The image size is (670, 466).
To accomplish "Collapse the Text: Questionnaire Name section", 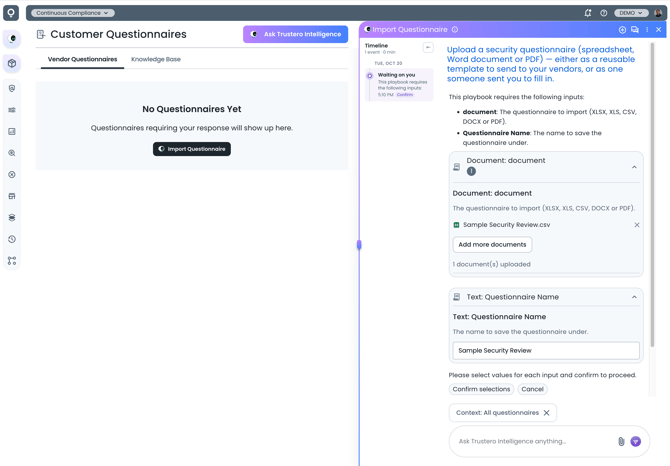I will tap(634, 297).
